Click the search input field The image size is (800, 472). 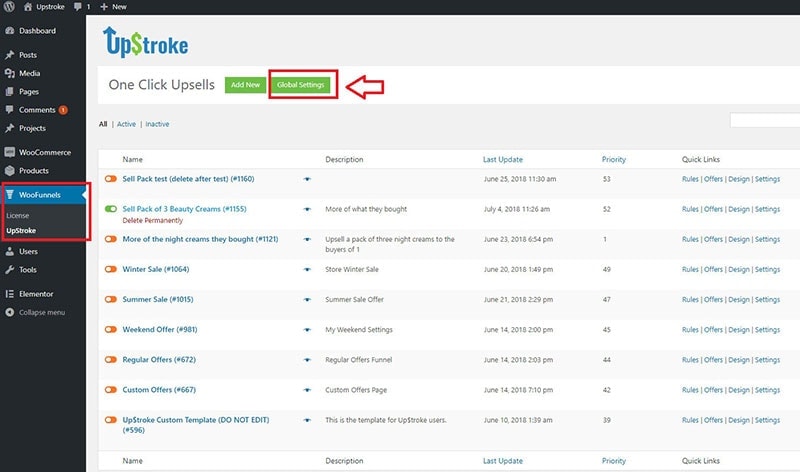(x=765, y=120)
